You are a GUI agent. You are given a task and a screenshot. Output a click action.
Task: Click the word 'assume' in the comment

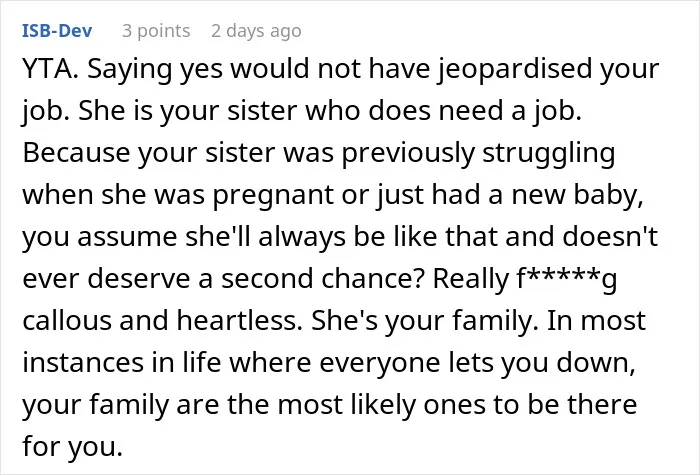point(127,238)
